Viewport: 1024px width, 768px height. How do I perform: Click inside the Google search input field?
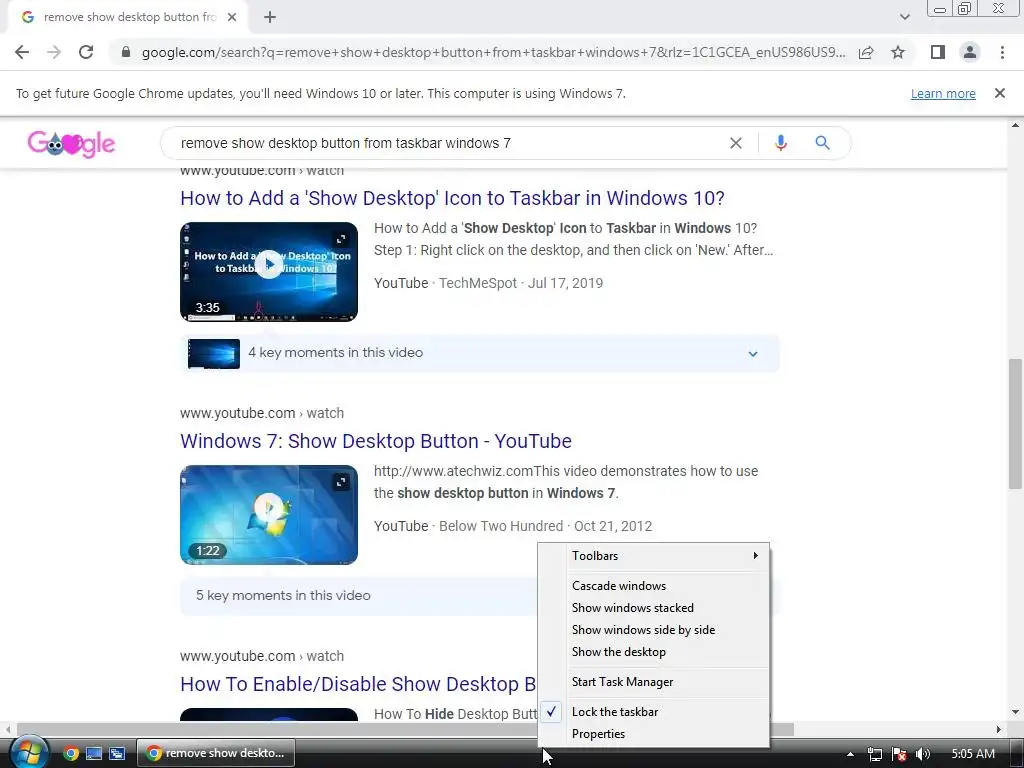(x=451, y=143)
